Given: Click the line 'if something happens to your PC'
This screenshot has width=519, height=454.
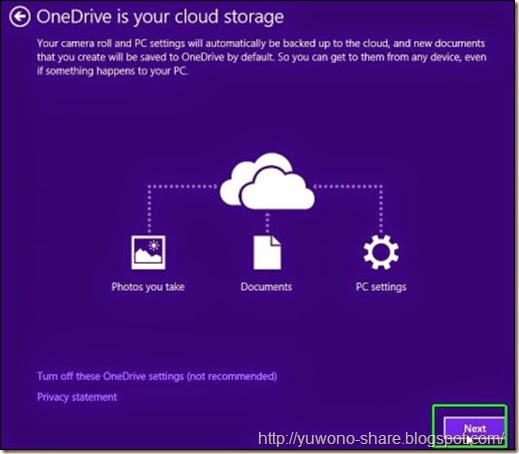Looking at the screenshot, I should [113, 71].
